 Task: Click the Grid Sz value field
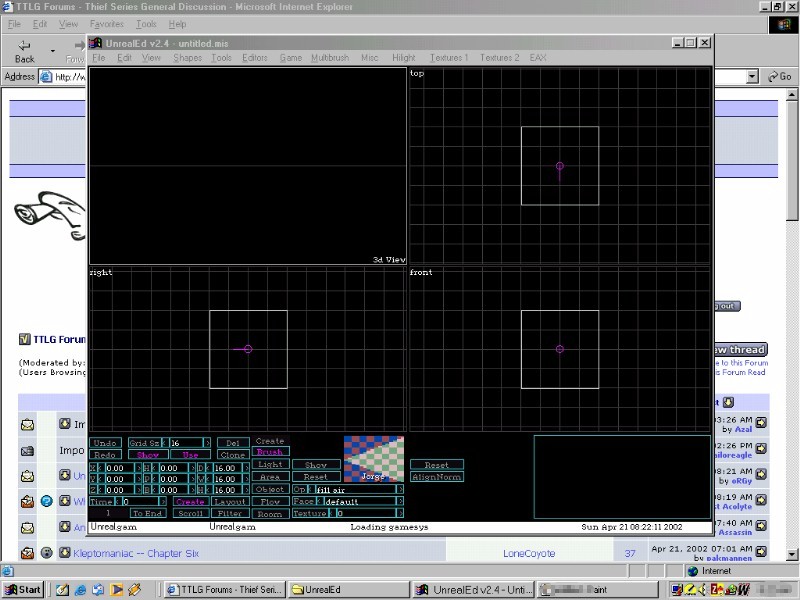pyautogui.click(x=185, y=443)
